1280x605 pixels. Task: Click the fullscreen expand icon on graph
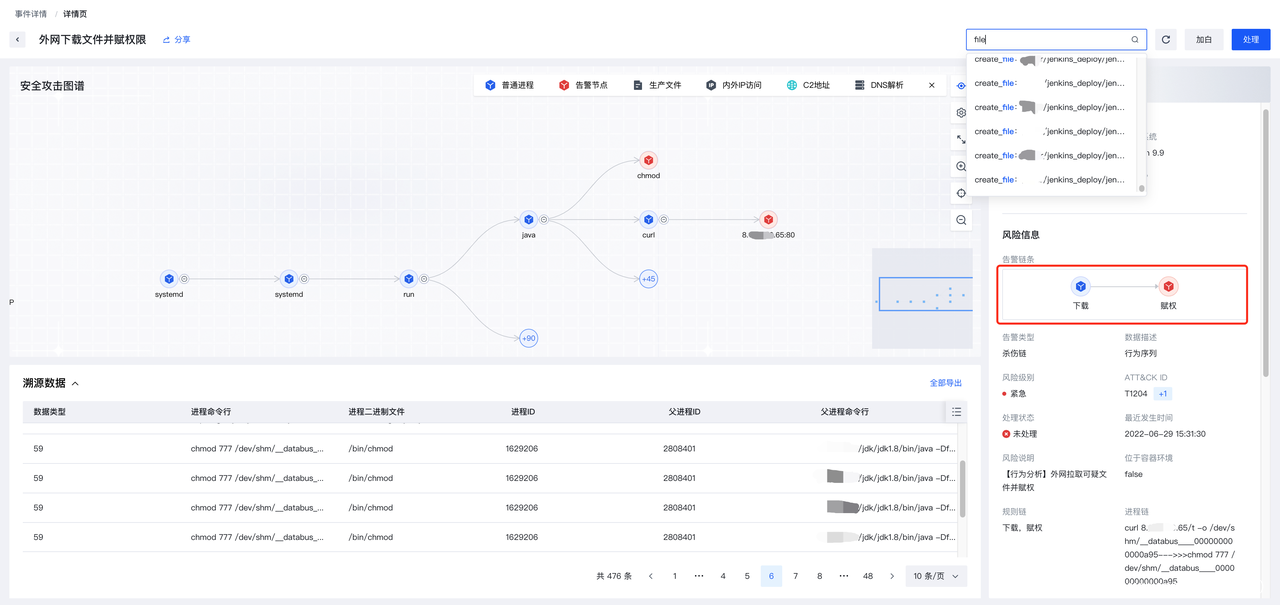[x=961, y=140]
